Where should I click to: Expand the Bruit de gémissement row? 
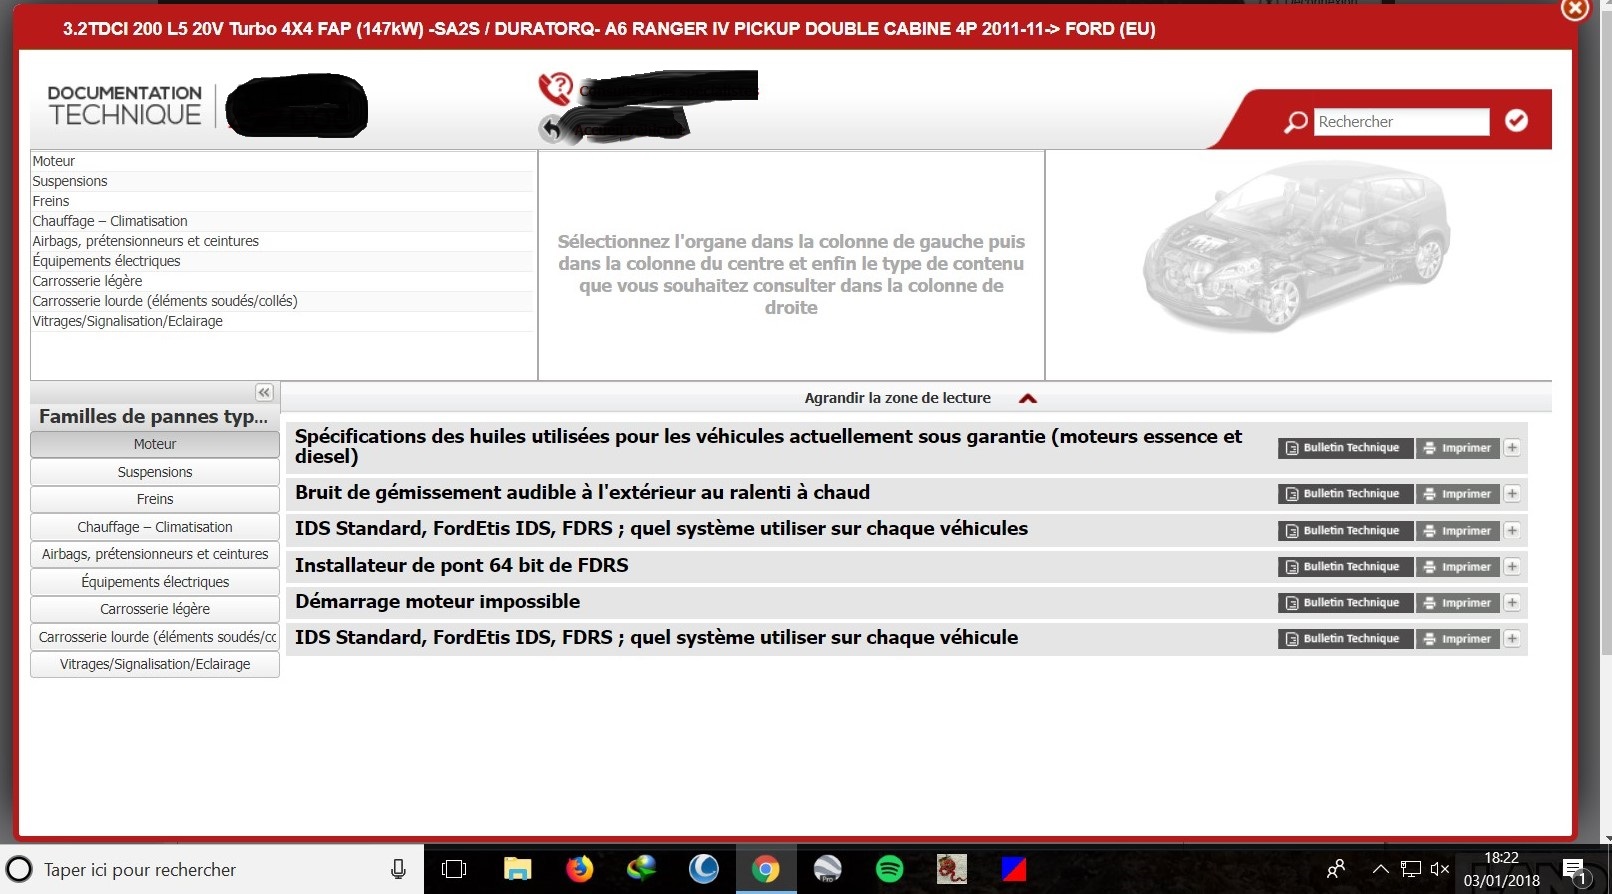click(x=1512, y=494)
